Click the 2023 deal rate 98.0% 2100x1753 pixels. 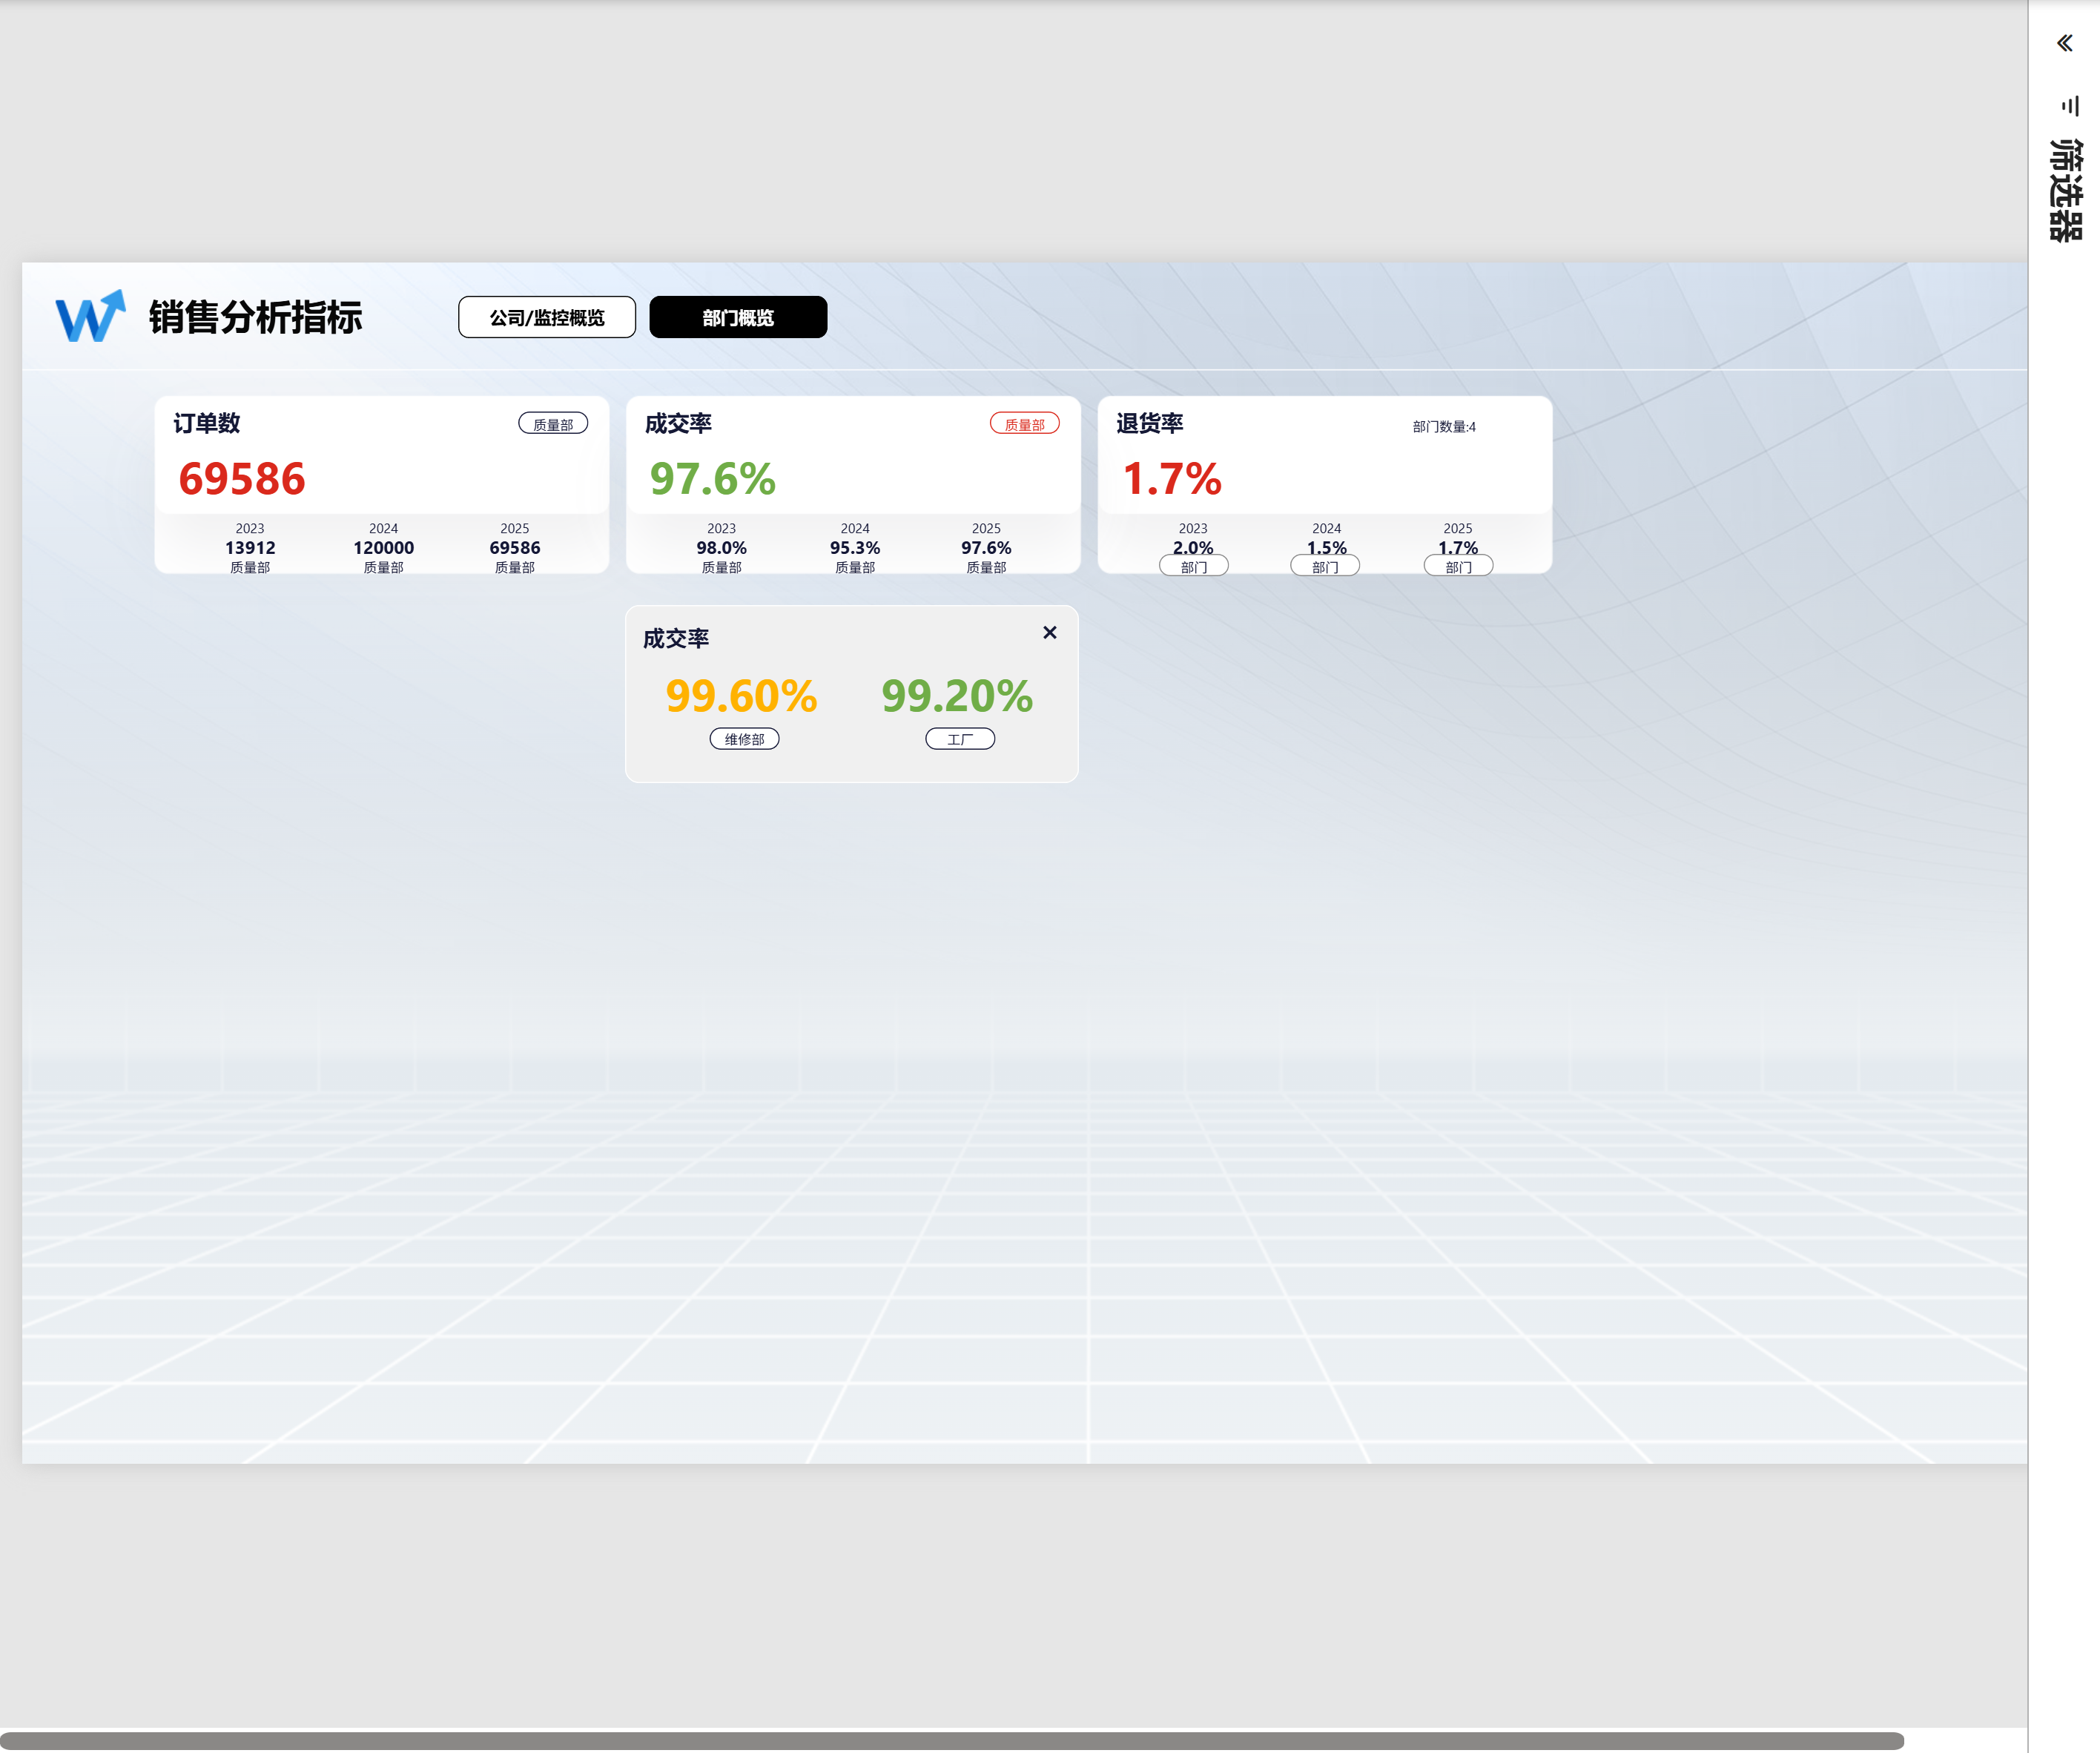click(x=721, y=548)
